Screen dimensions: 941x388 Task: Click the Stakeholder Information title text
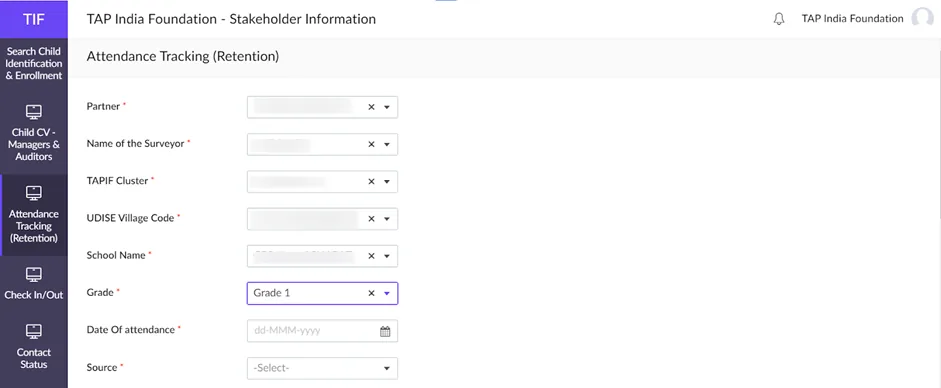[x=302, y=19]
